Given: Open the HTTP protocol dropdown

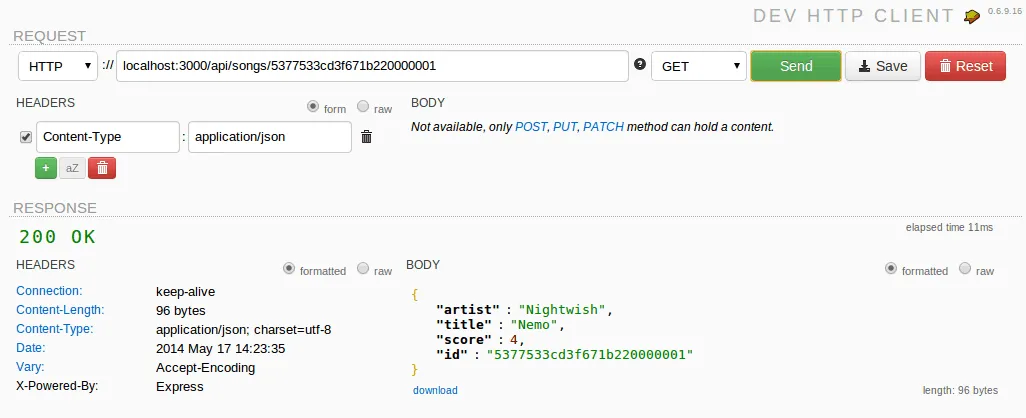Looking at the screenshot, I should (58, 66).
